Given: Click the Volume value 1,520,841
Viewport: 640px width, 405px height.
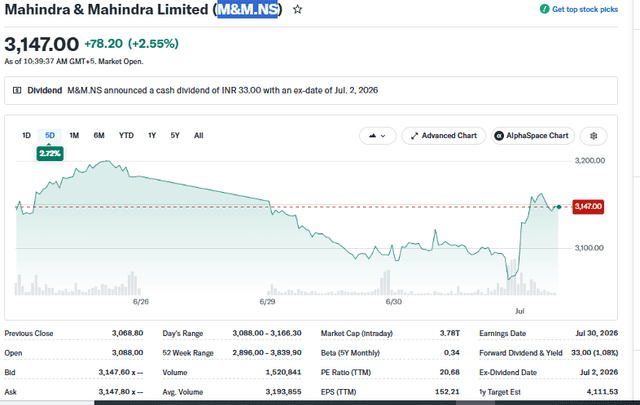Looking at the screenshot, I should [283, 372].
